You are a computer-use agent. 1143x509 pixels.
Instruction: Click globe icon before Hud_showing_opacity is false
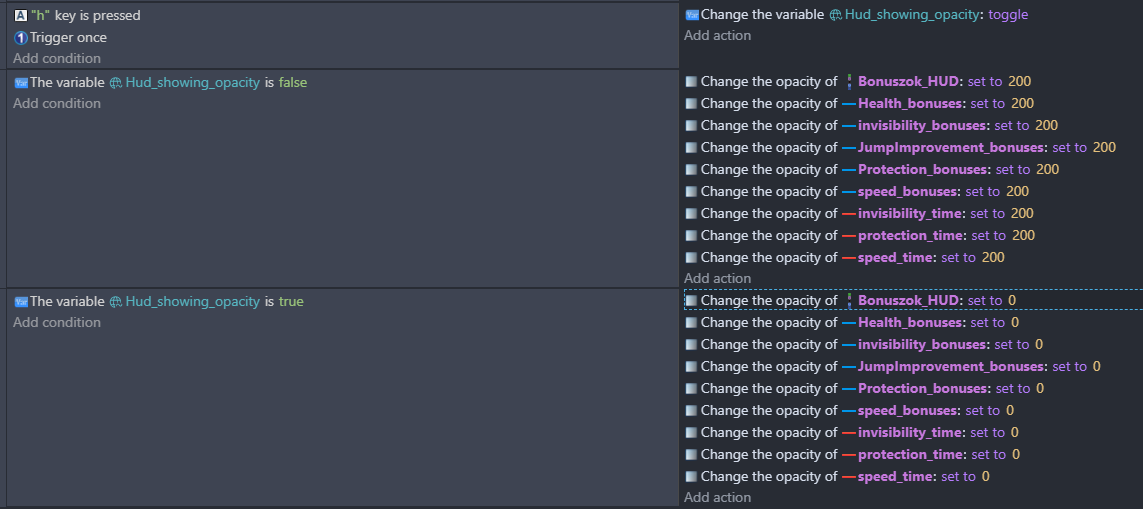point(115,83)
